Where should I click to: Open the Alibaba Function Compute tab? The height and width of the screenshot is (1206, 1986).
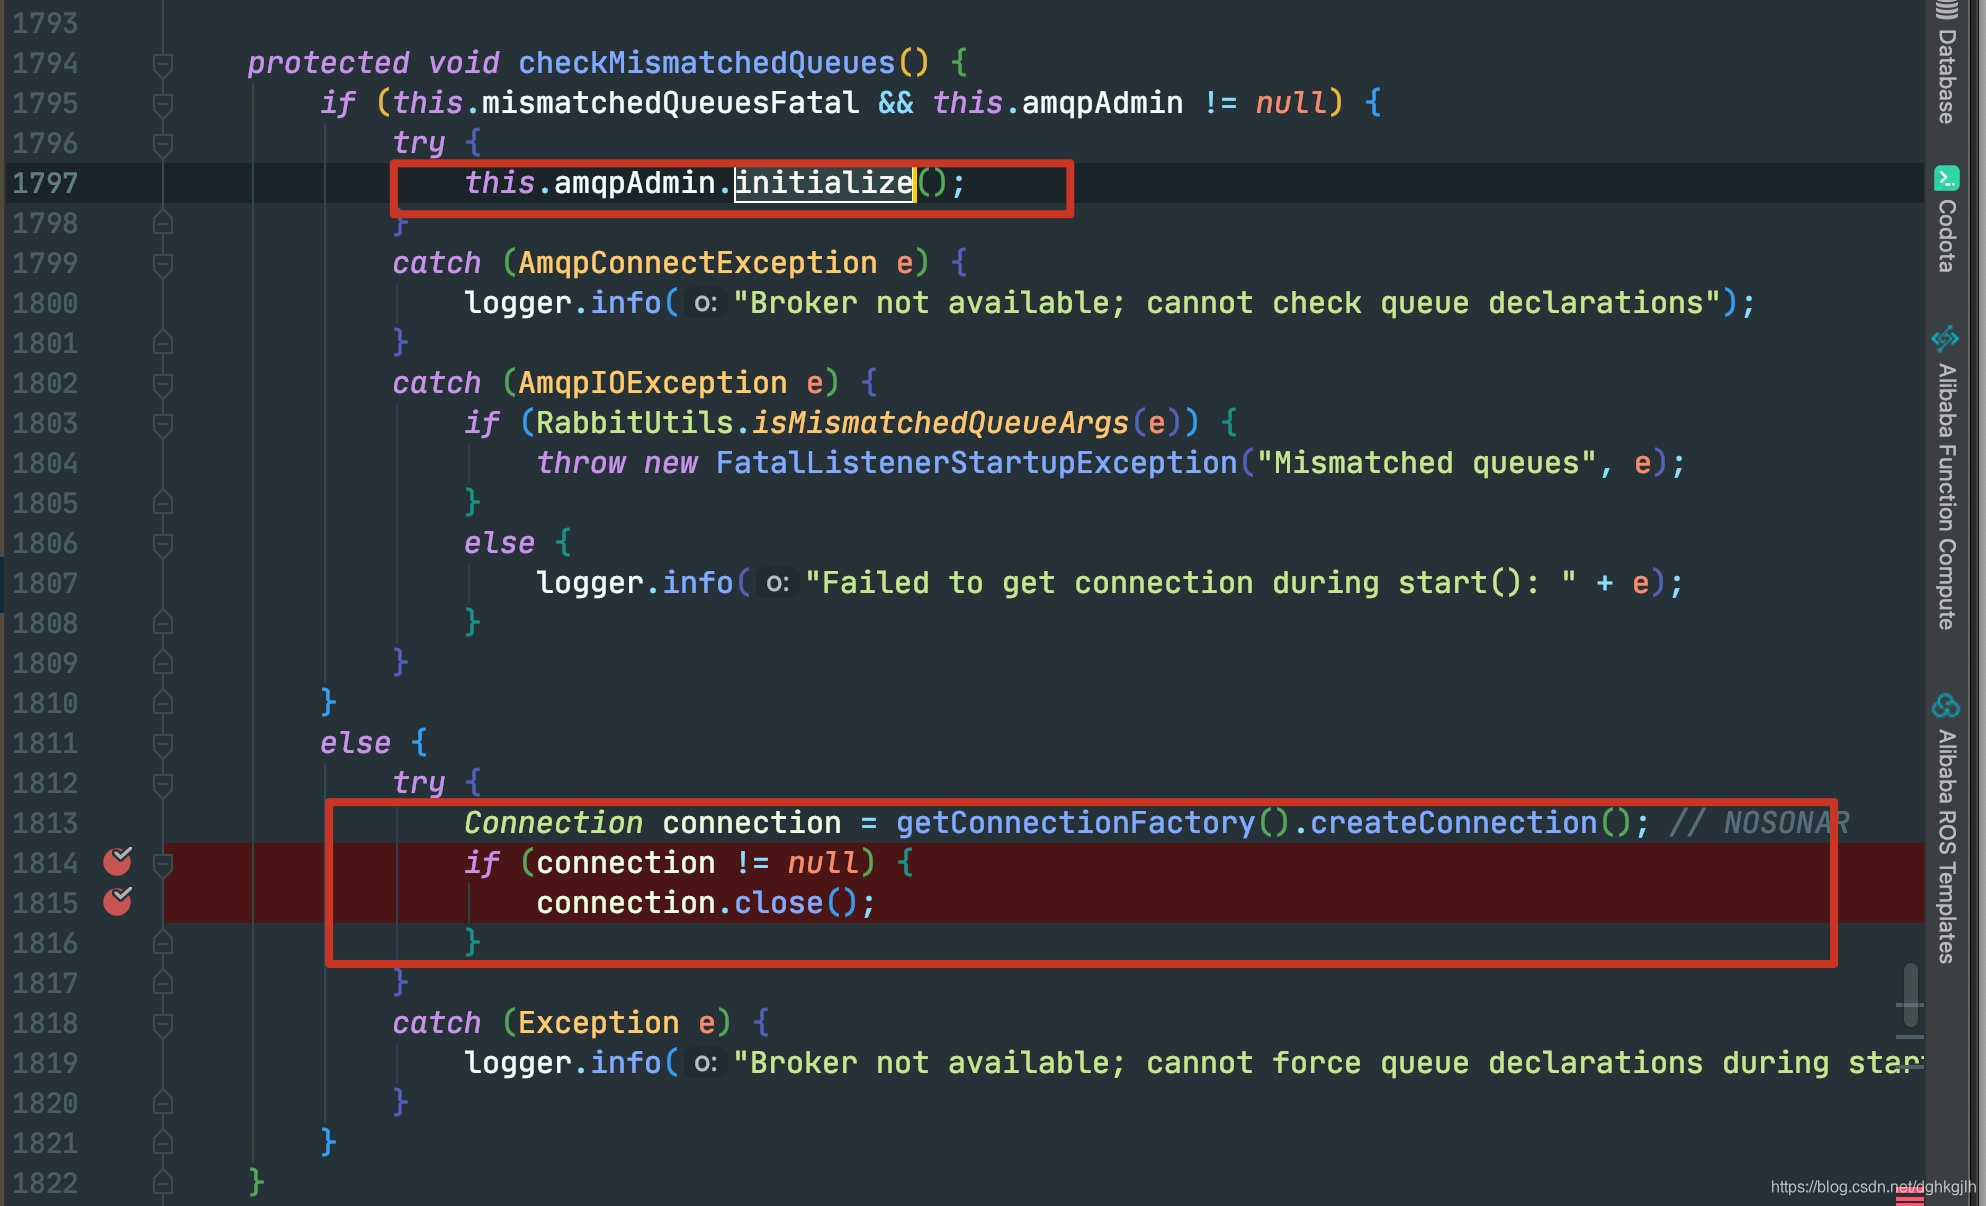(x=1946, y=478)
